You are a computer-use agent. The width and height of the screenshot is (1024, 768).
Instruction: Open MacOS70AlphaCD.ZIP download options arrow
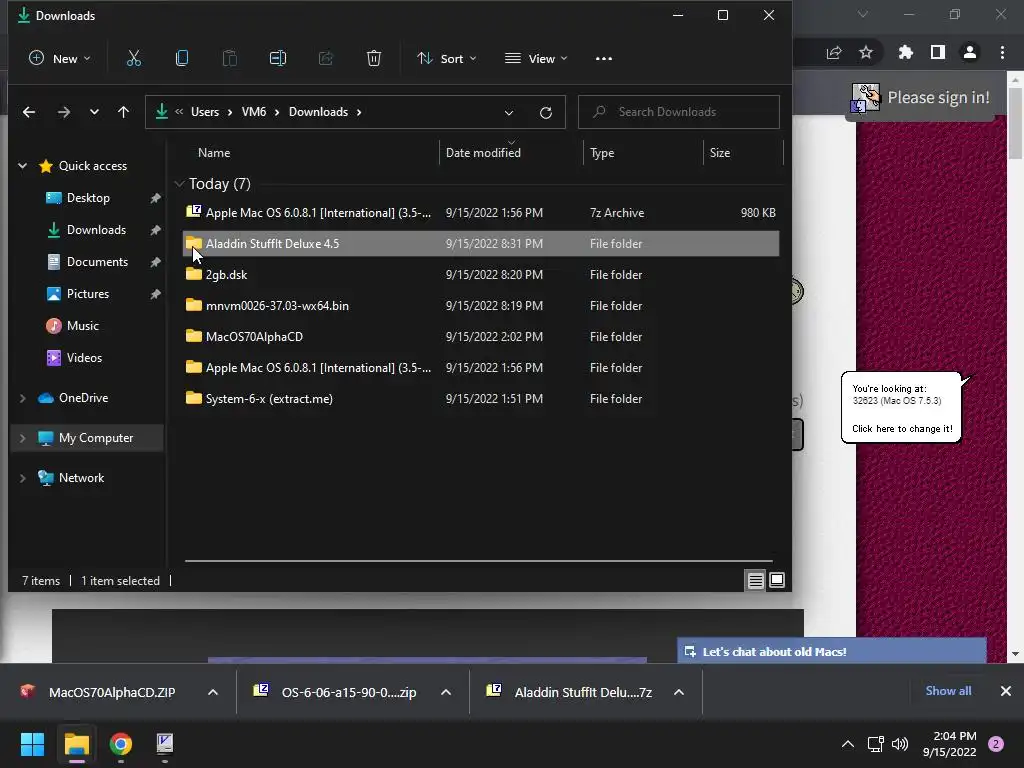pos(213,692)
